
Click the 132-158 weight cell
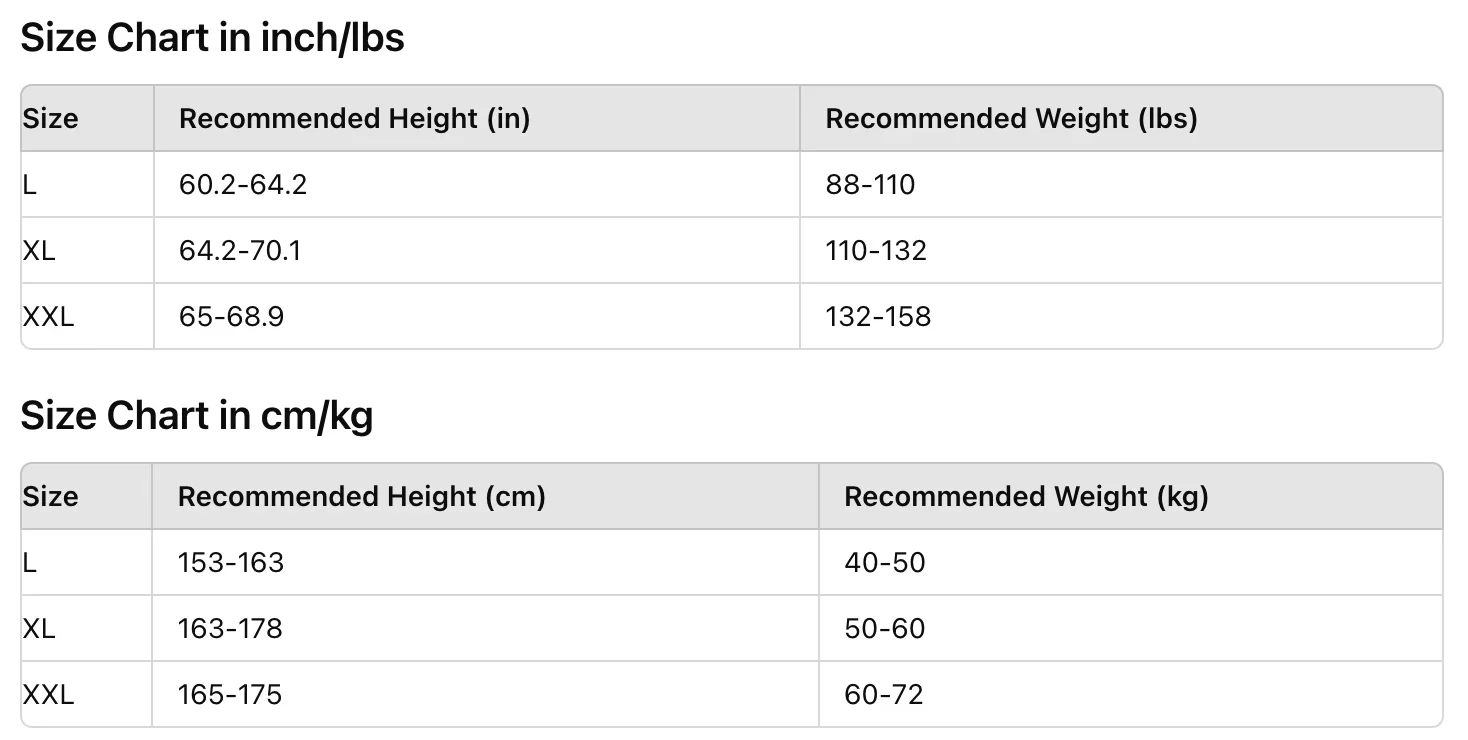click(x=878, y=317)
